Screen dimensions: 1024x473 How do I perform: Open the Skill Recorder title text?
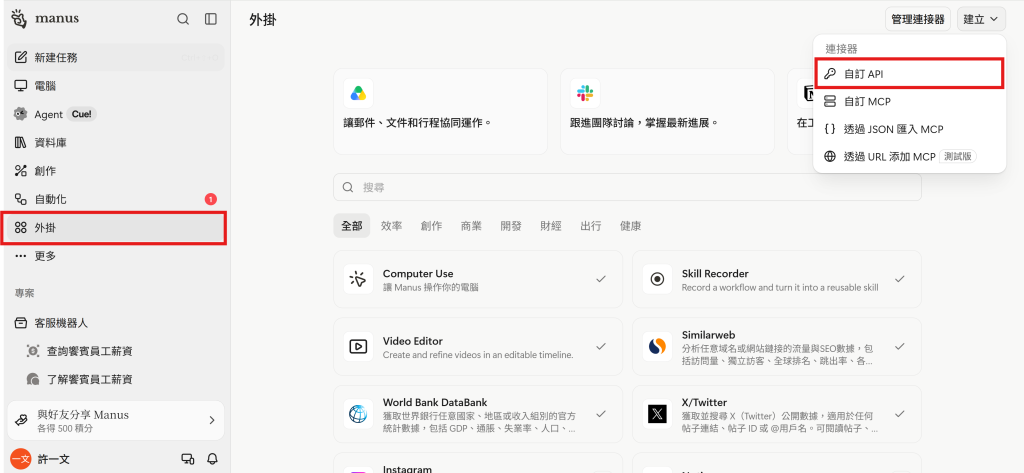[x=715, y=274]
